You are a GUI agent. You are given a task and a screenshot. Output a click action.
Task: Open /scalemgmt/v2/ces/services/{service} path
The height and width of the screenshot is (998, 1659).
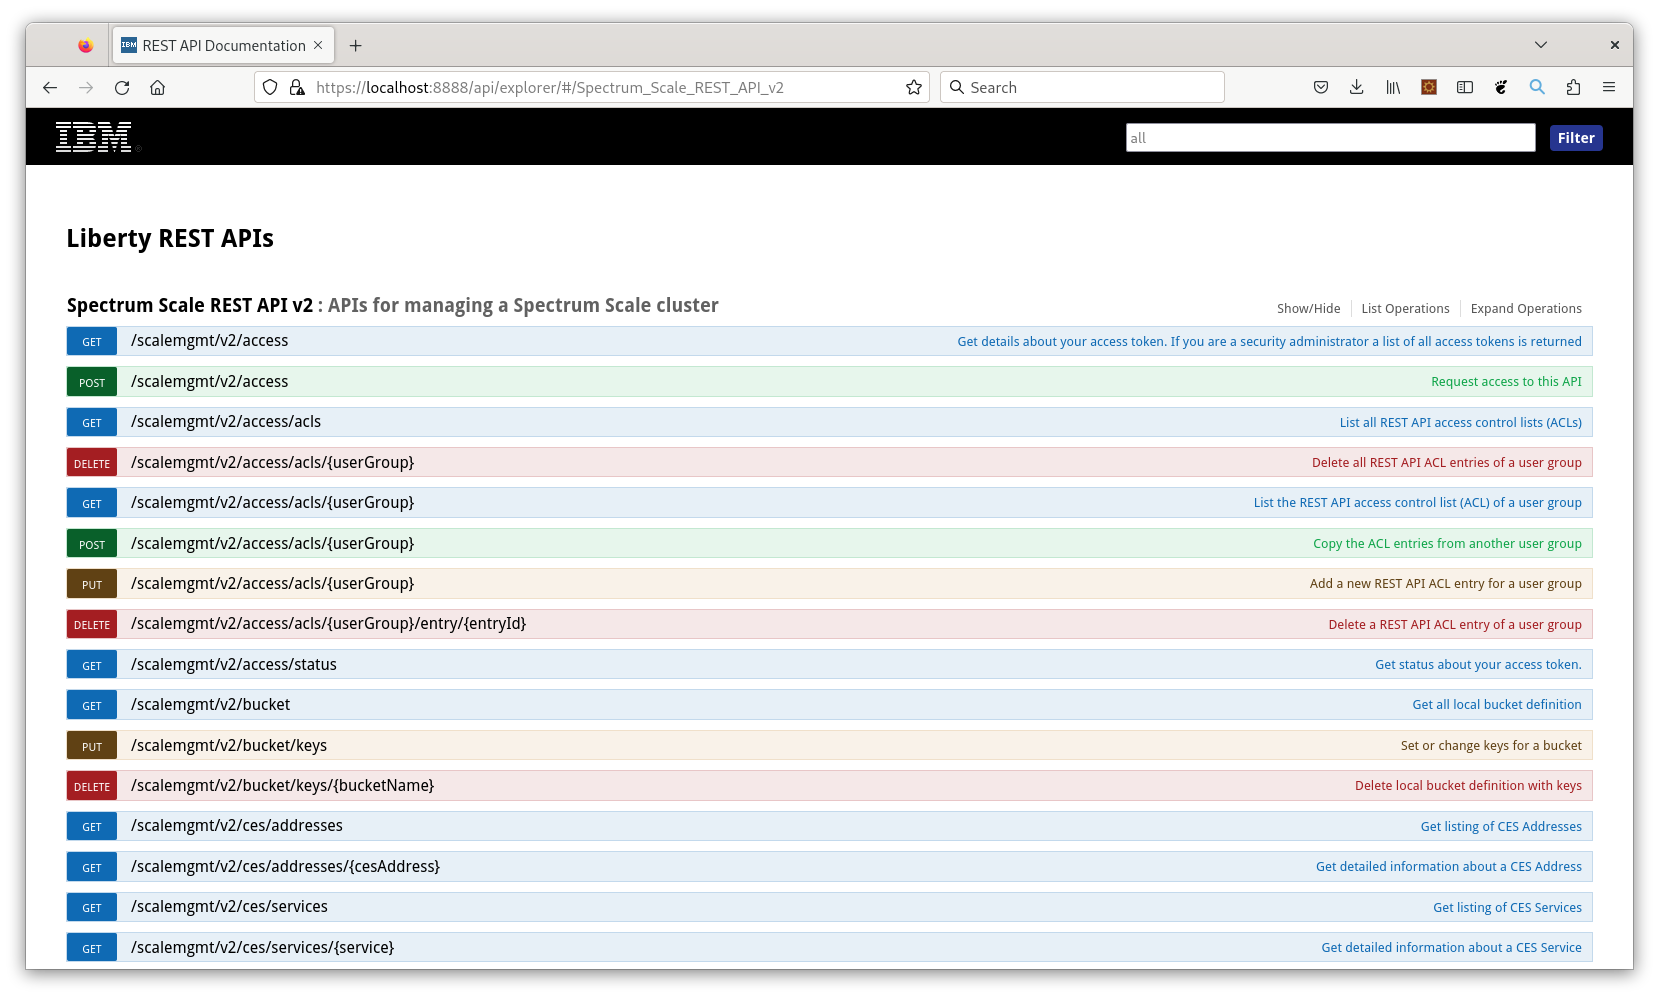pyautogui.click(x=262, y=948)
